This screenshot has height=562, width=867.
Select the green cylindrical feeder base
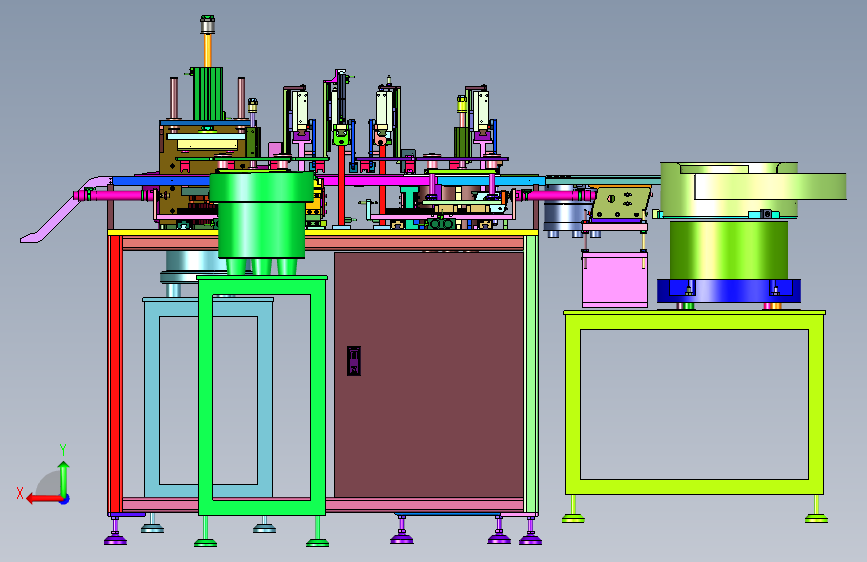(729, 250)
